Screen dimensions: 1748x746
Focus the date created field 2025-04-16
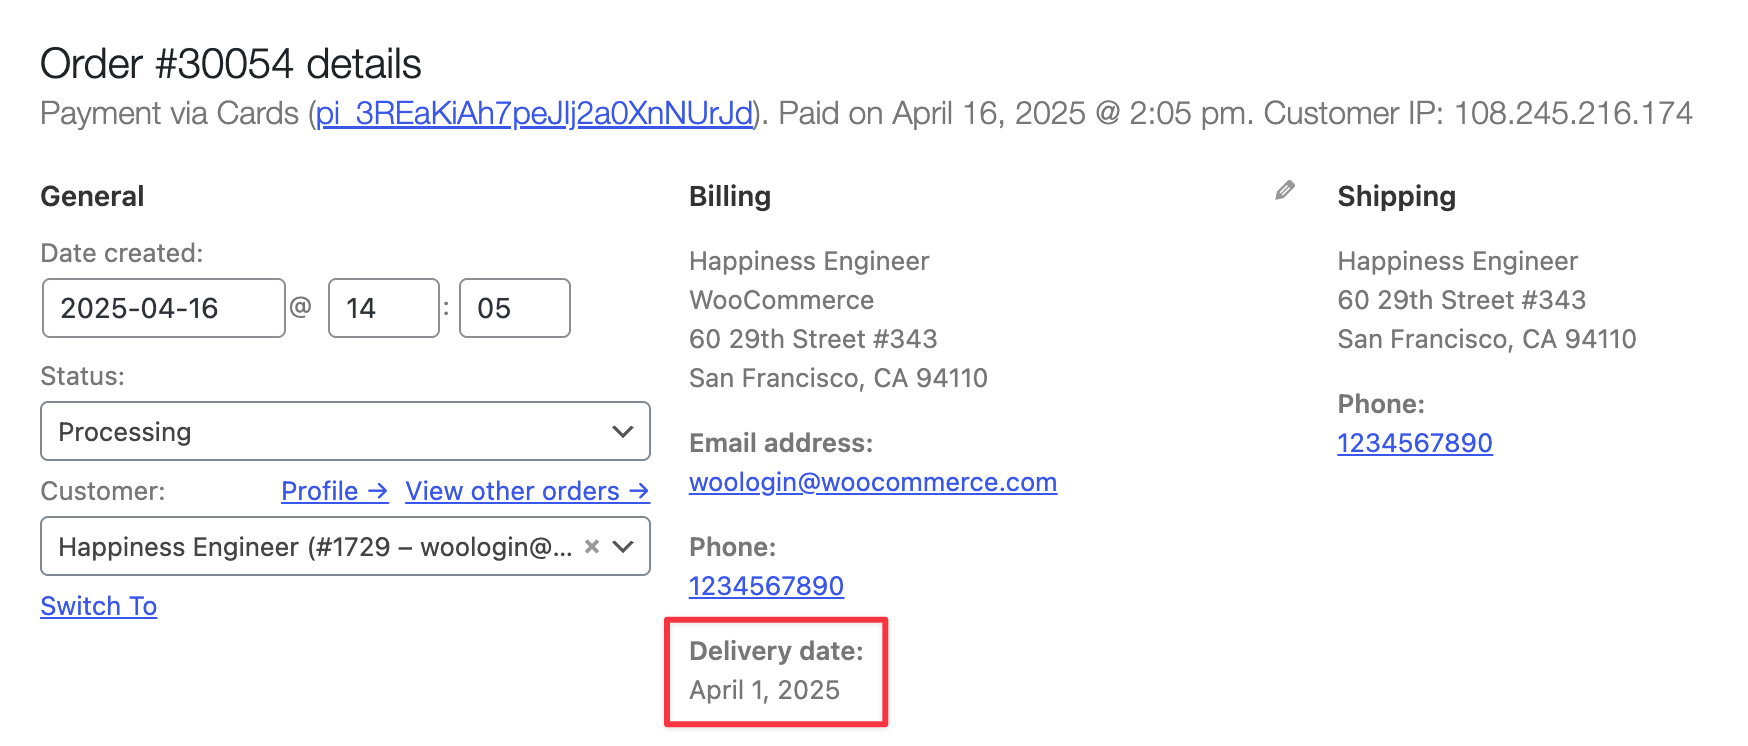164,308
